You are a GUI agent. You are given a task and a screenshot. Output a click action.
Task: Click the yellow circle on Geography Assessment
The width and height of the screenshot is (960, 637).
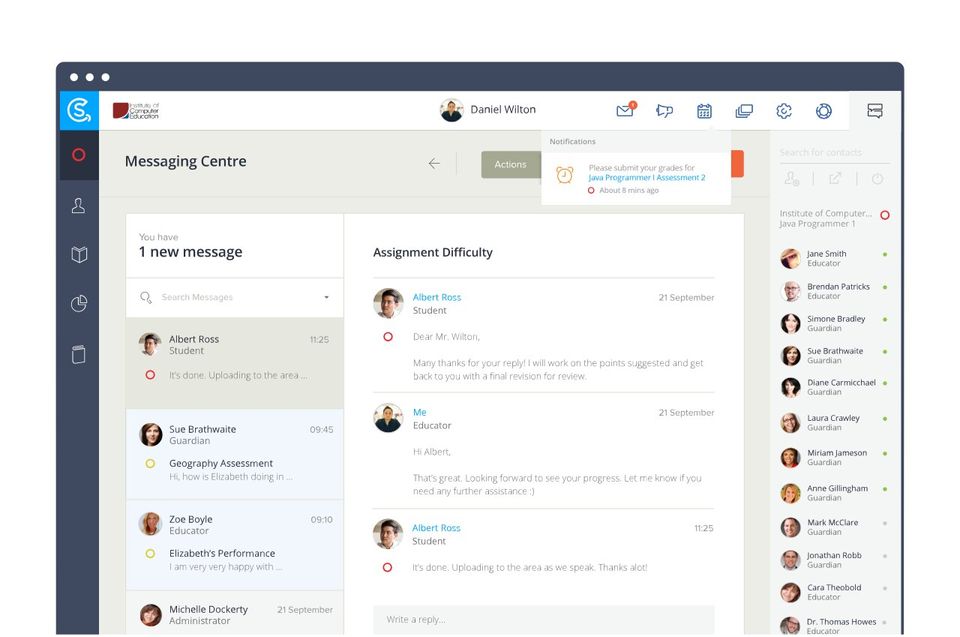150,464
